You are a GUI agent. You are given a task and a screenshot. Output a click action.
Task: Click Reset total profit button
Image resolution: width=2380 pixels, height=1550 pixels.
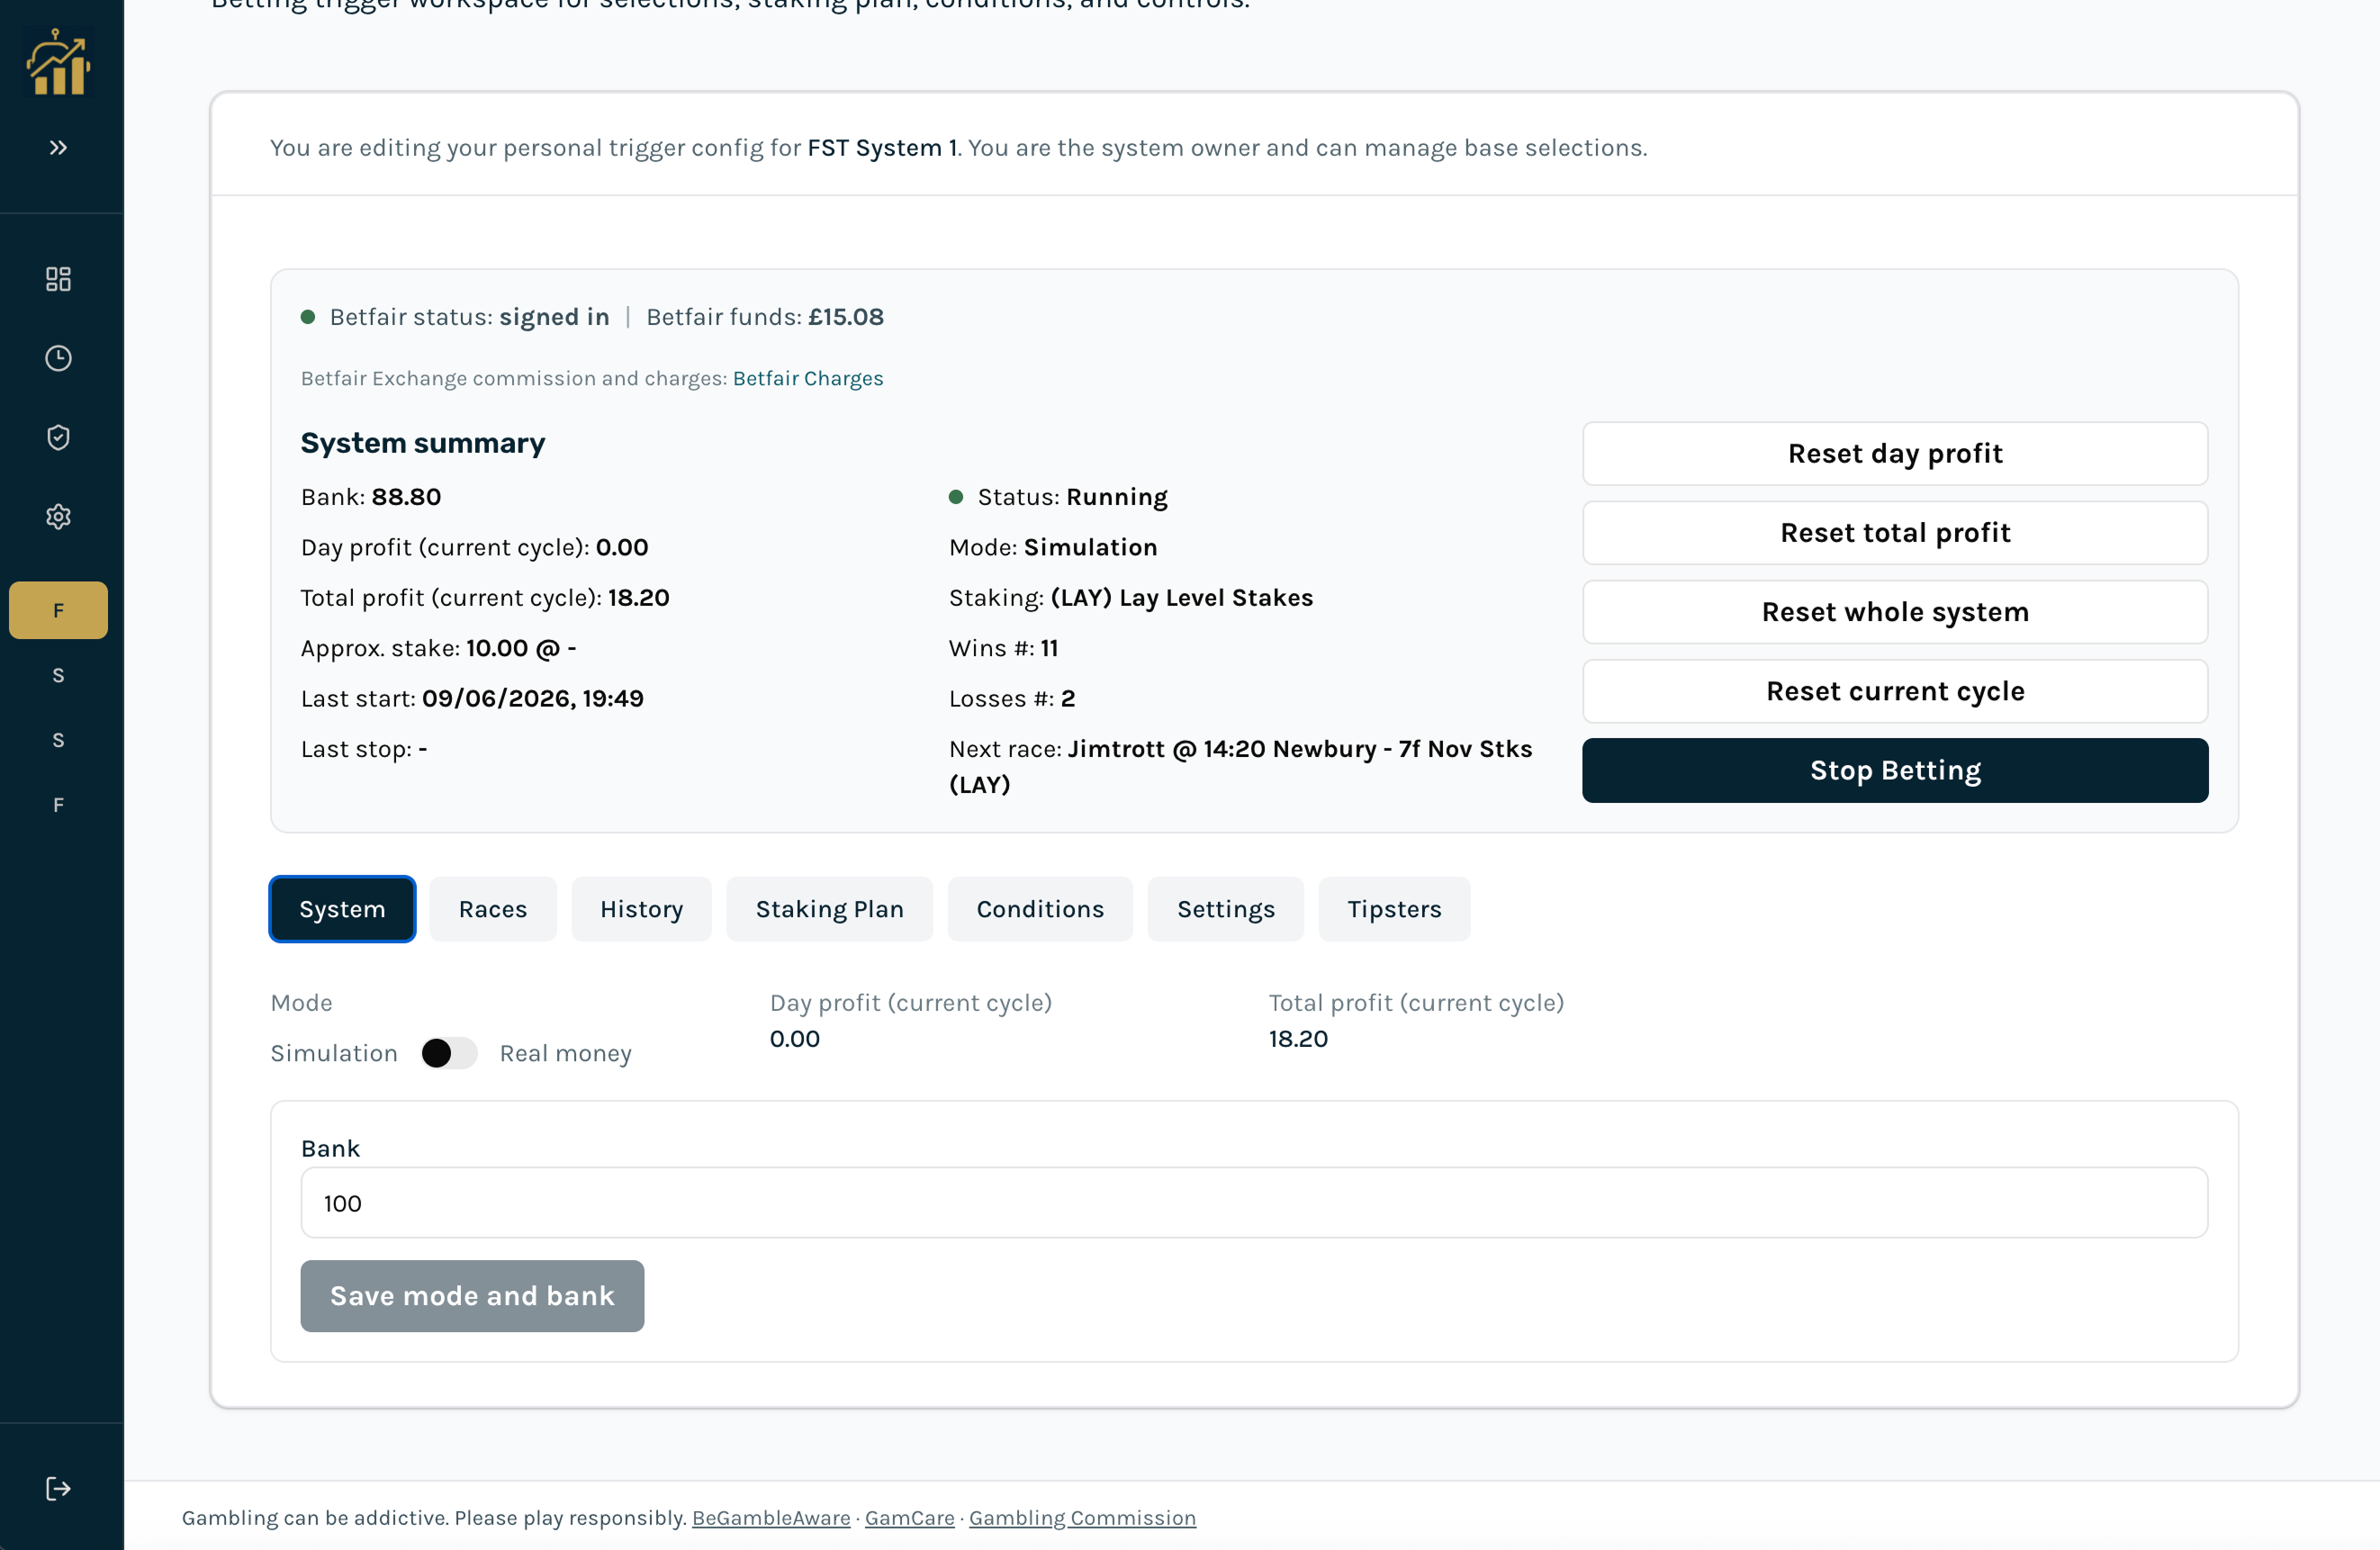pos(1895,533)
